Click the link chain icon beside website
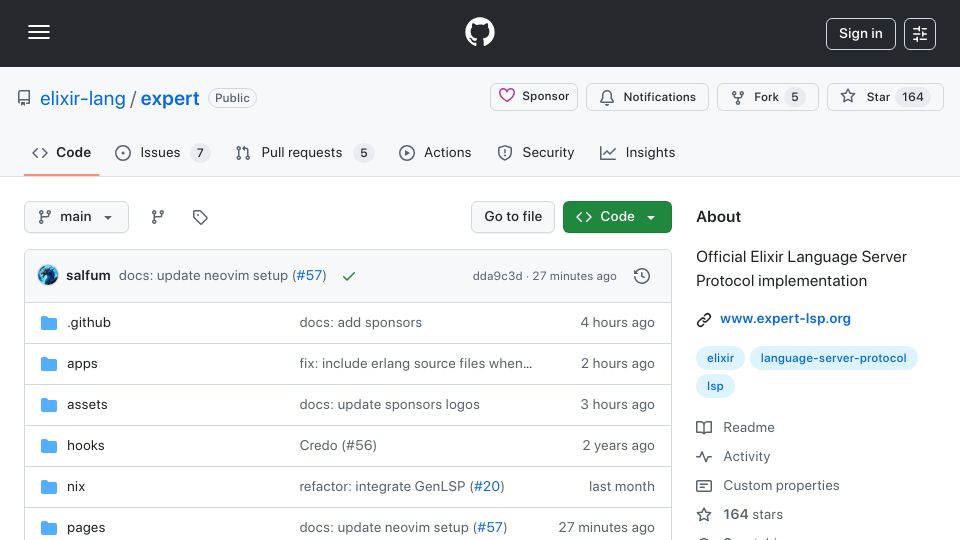Image resolution: width=960 pixels, height=540 pixels. coord(704,320)
